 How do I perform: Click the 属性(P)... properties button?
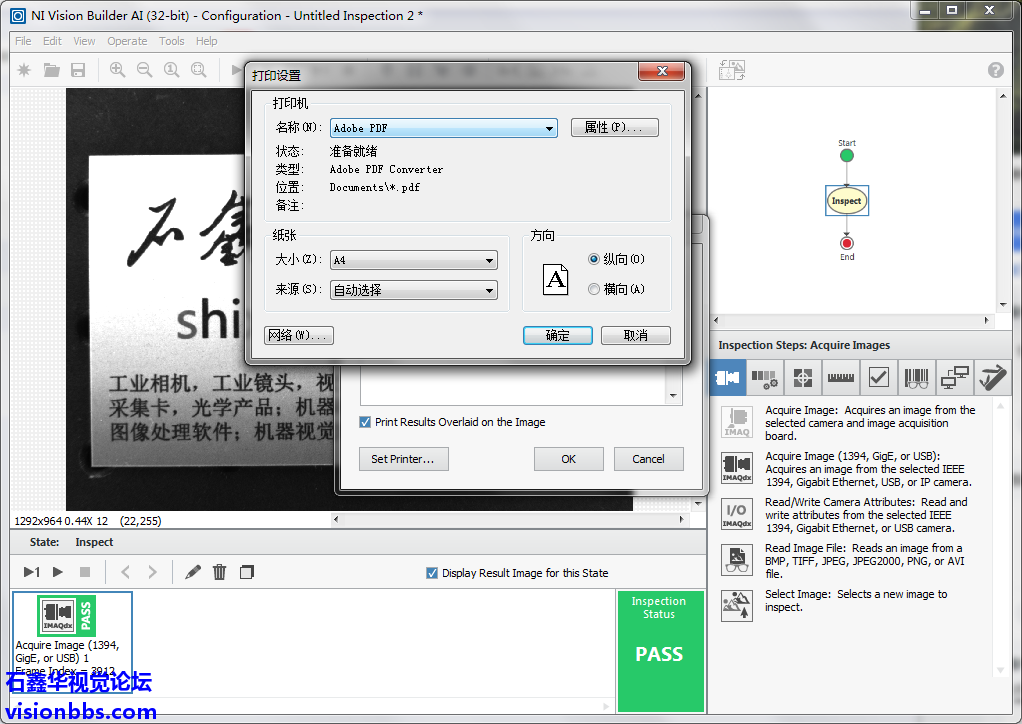pyautogui.click(x=614, y=128)
